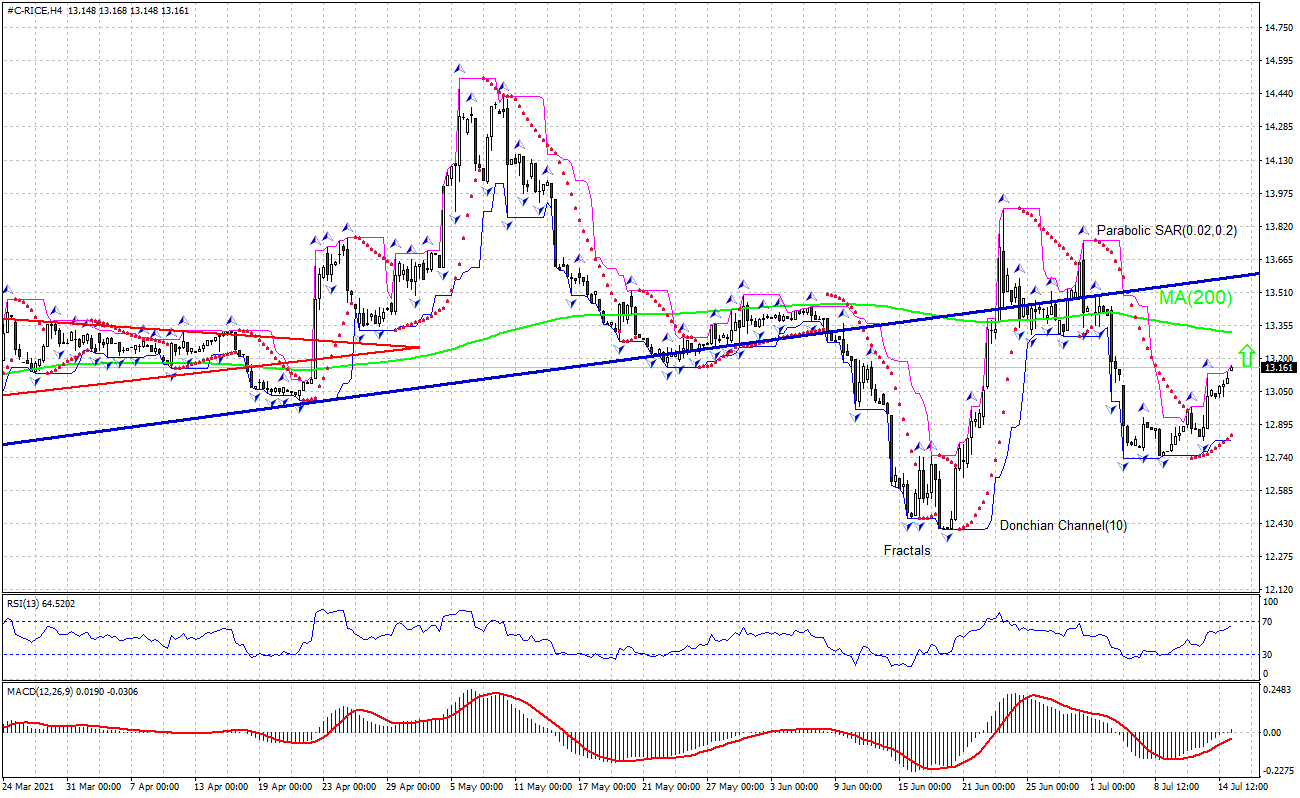Click the MA(200) indicator label
Viewport: 1300px width, 798px height.
[1195, 297]
